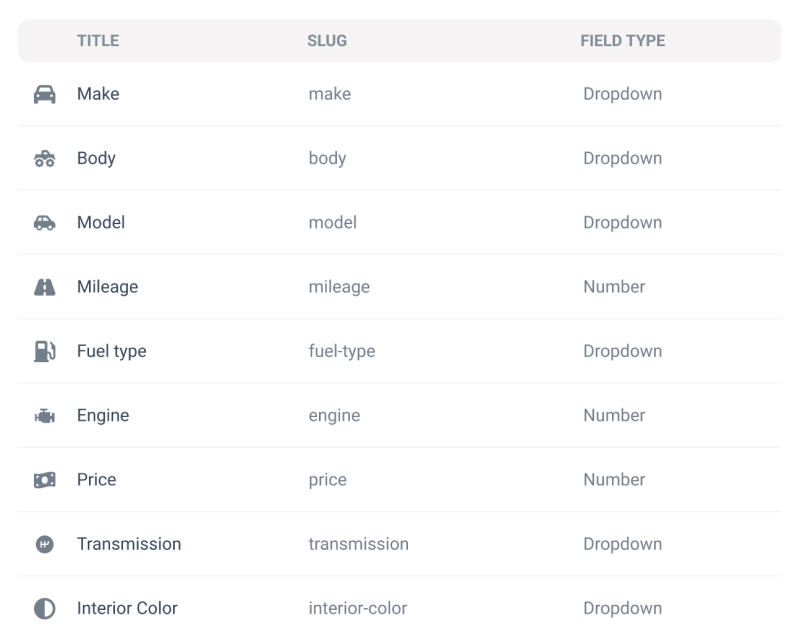Click Number field type in Price row
This screenshot has width=800, height=640.
[614, 480]
